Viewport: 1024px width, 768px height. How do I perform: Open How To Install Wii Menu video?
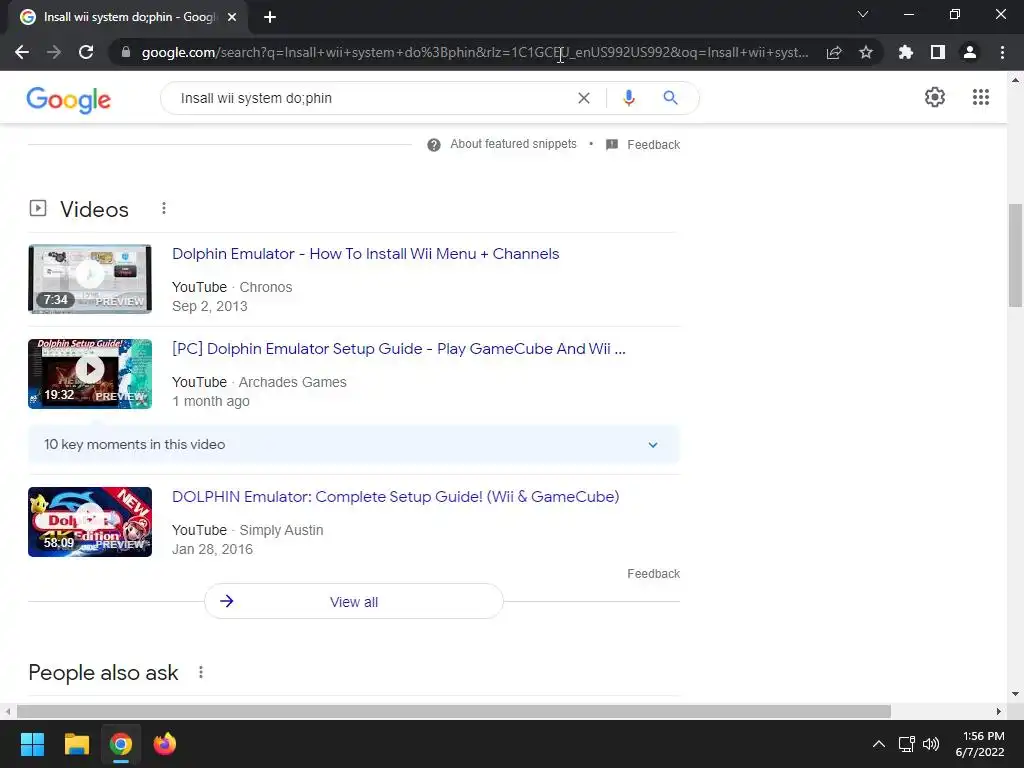point(366,253)
